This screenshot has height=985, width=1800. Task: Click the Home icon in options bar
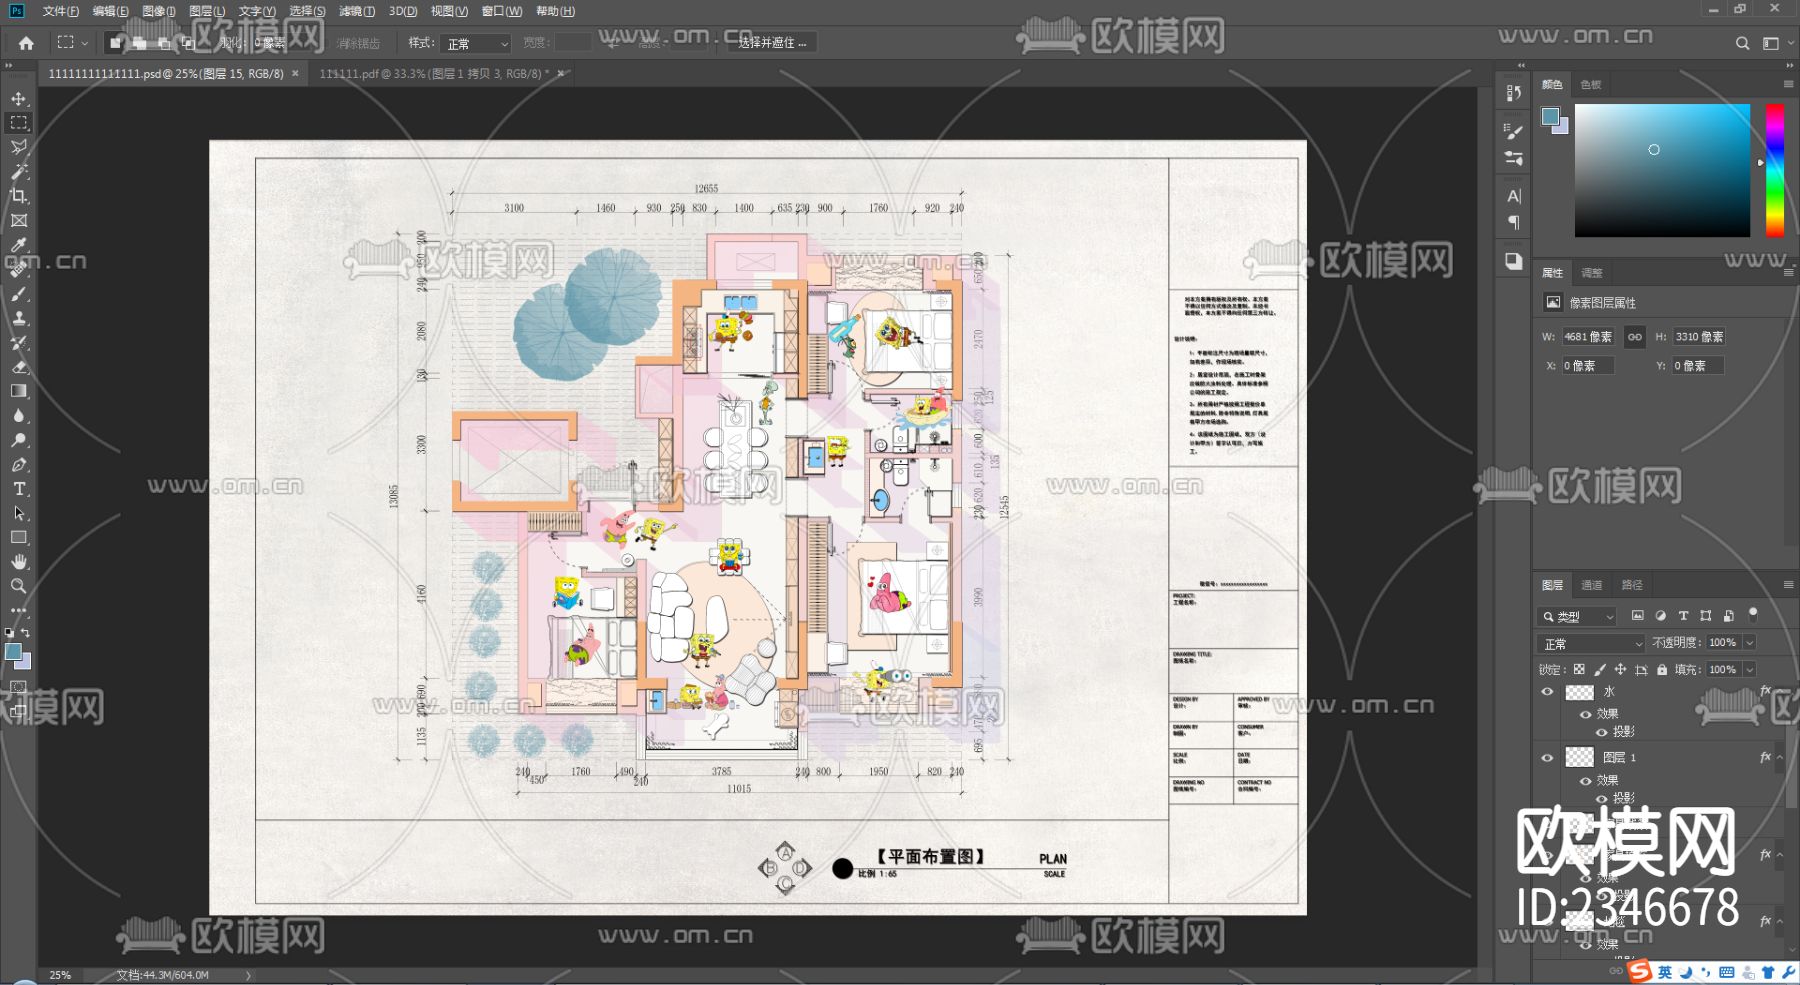click(x=26, y=43)
